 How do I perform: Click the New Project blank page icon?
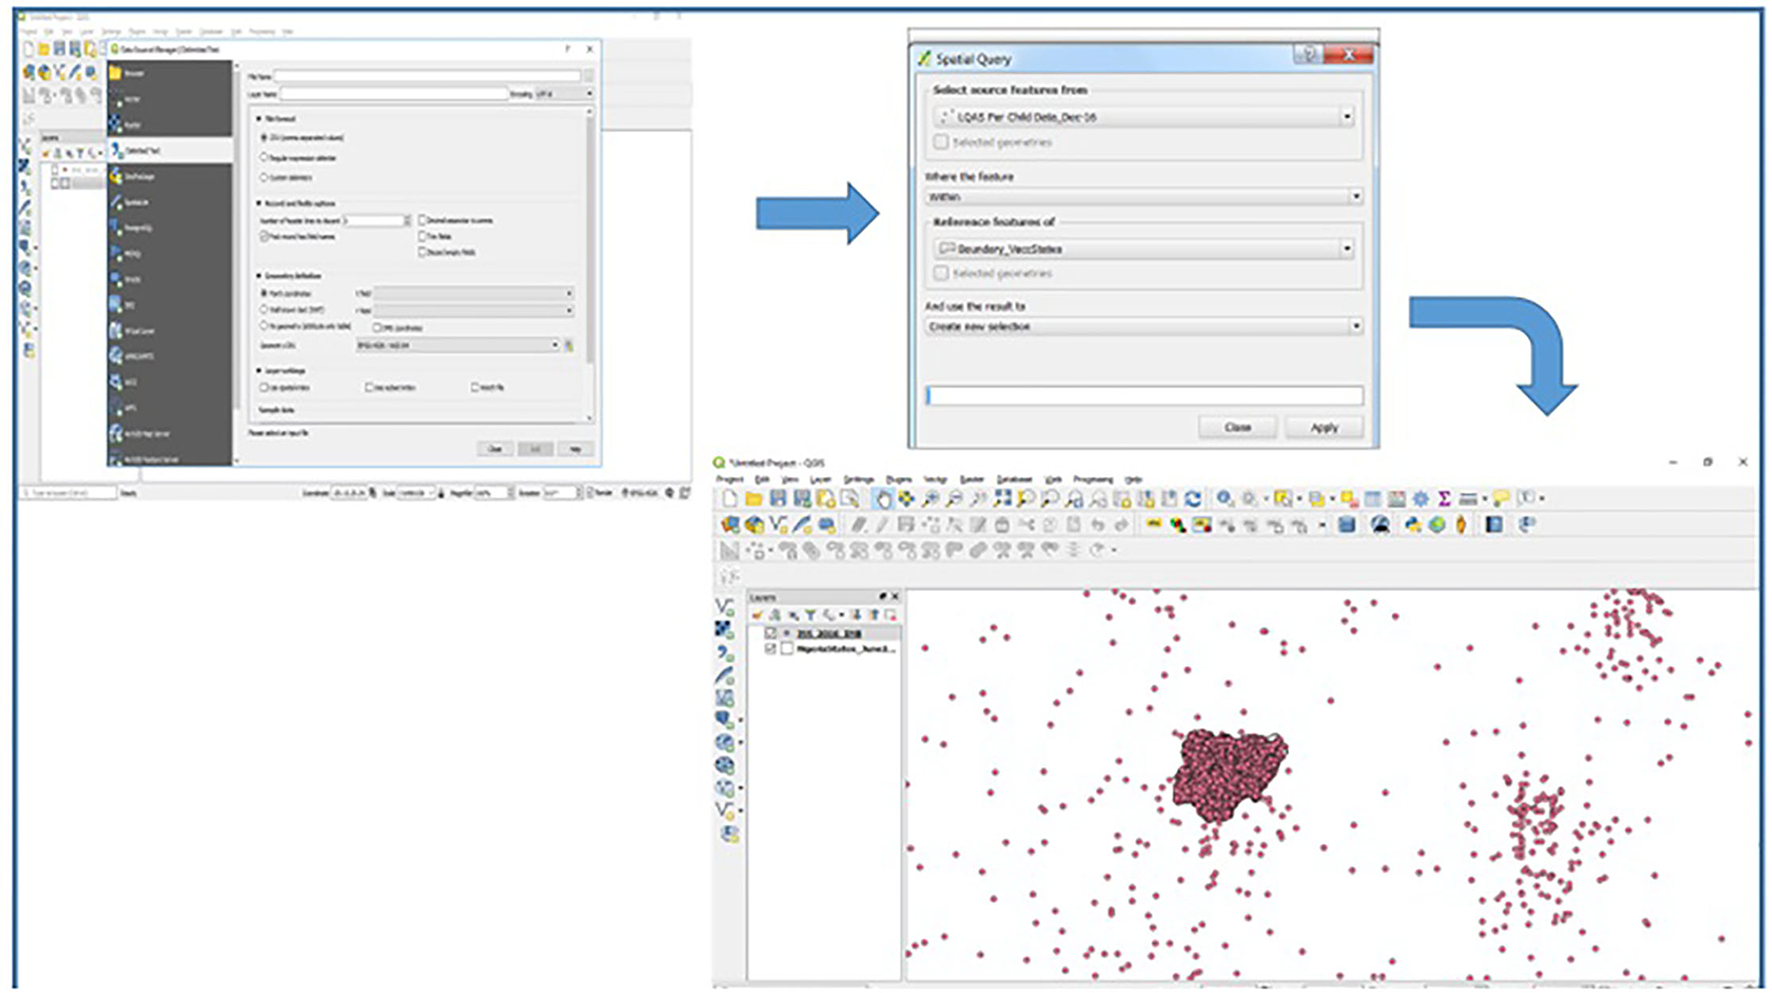[x=730, y=499]
